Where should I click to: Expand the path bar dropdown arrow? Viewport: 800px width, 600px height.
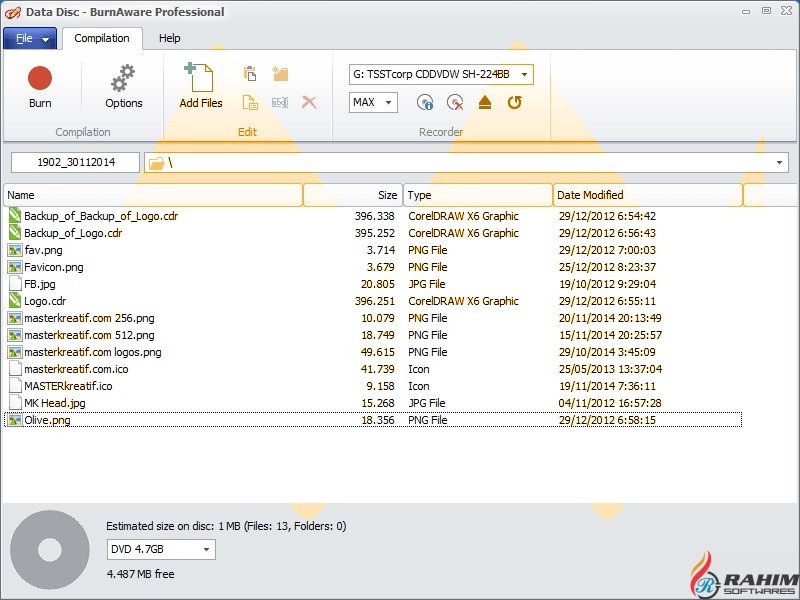click(779, 163)
